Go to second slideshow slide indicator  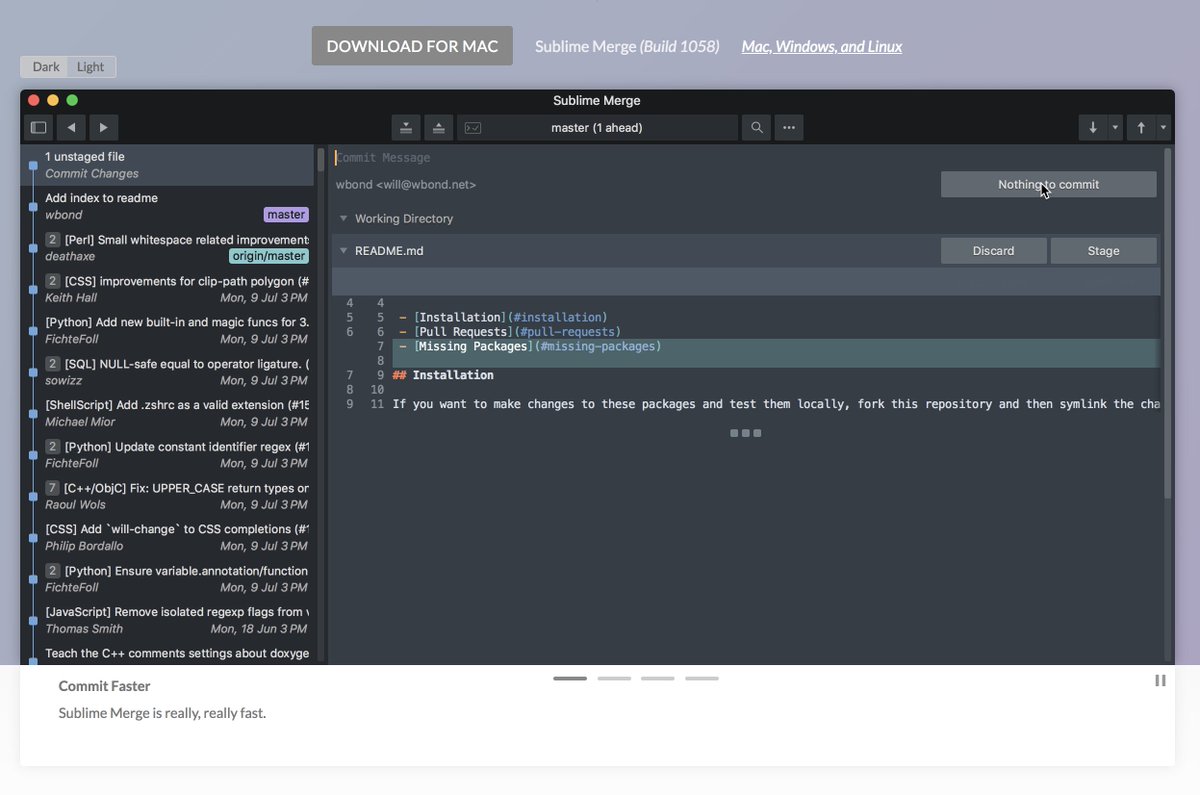(x=614, y=678)
